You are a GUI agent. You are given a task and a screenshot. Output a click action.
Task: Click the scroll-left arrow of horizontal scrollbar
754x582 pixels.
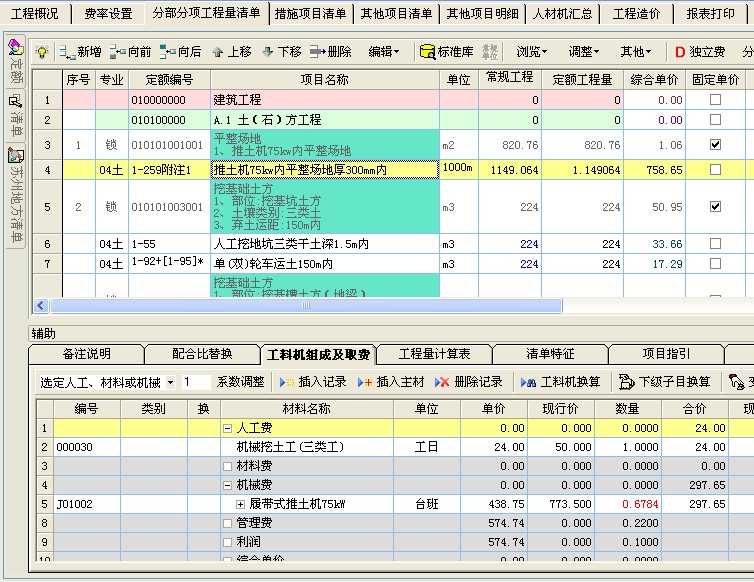click(x=41, y=305)
